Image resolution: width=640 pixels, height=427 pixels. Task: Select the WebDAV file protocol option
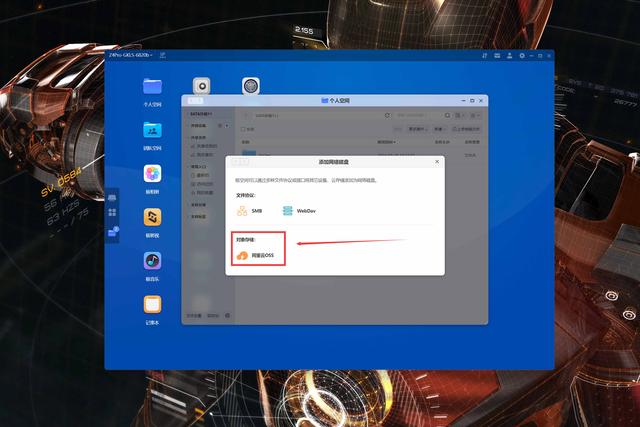pos(299,211)
